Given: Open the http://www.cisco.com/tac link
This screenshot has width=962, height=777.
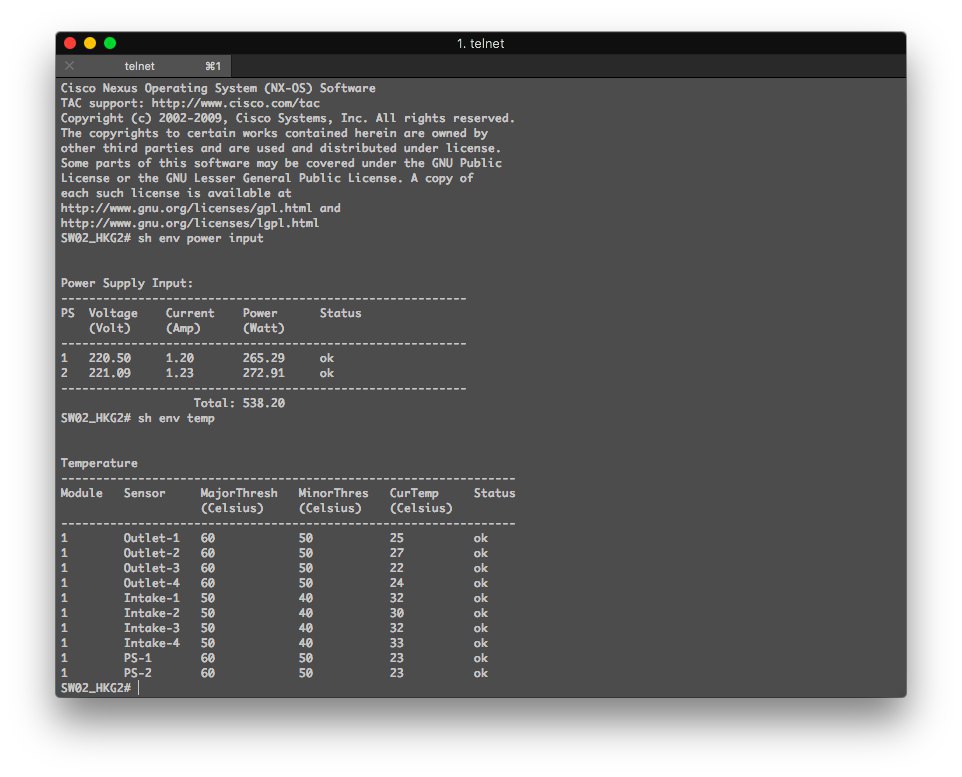Looking at the screenshot, I should tap(236, 103).
